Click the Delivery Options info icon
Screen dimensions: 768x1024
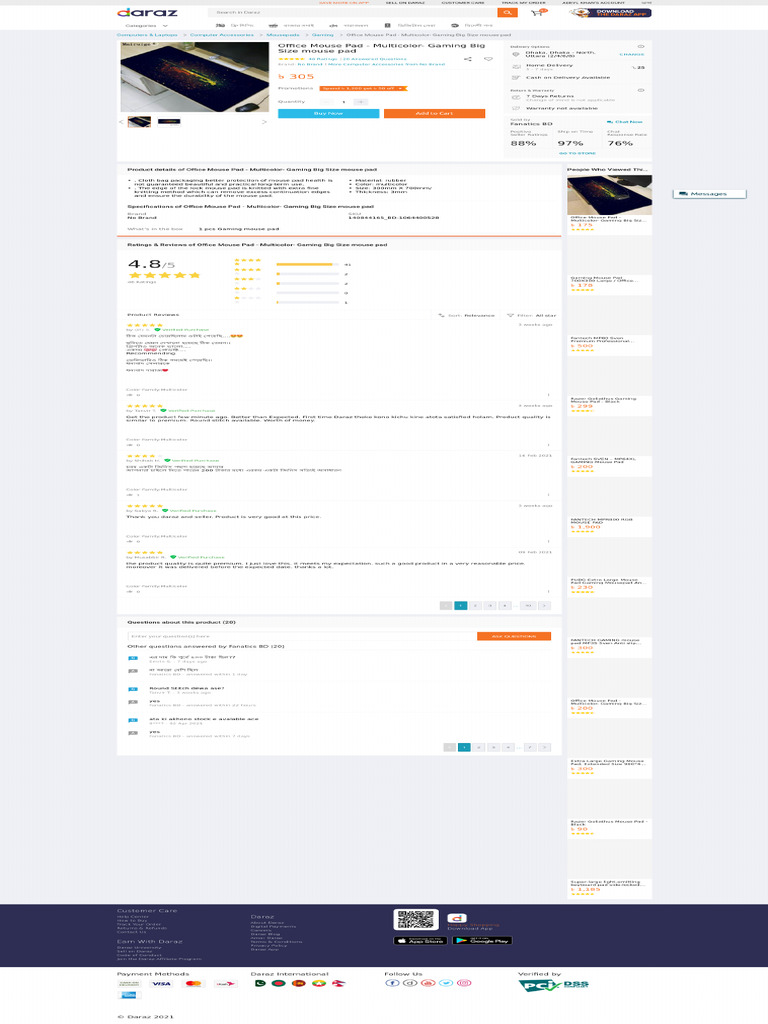coord(641,47)
